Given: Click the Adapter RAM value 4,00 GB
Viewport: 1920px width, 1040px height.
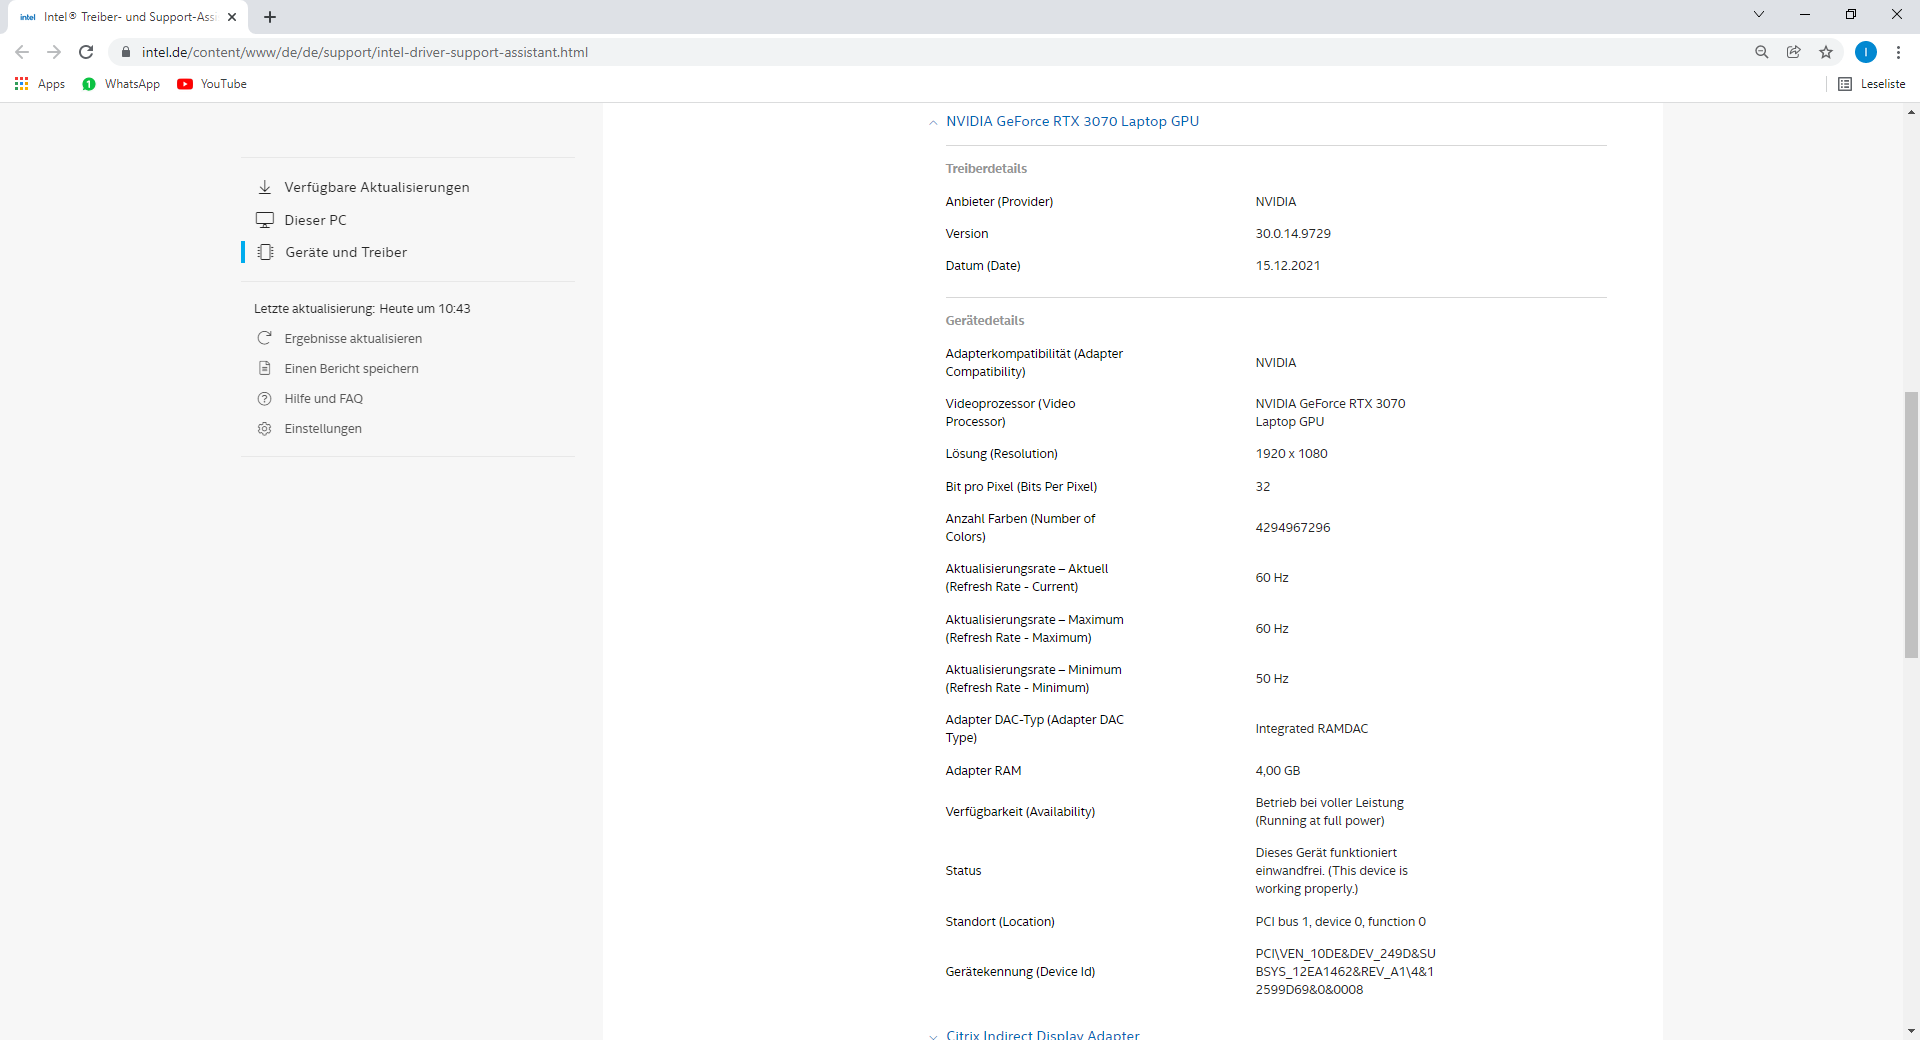Looking at the screenshot, I should tap(1278, 771).
